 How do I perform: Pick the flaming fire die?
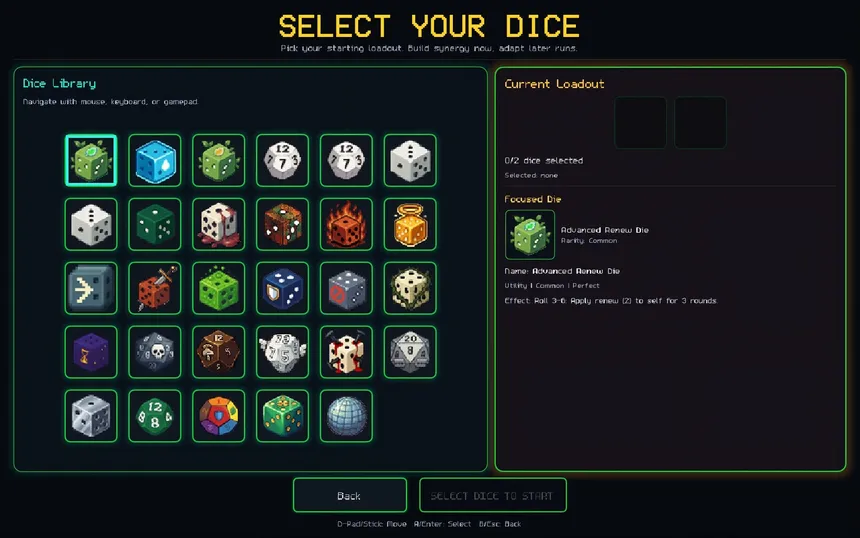[x=346, y=224]
